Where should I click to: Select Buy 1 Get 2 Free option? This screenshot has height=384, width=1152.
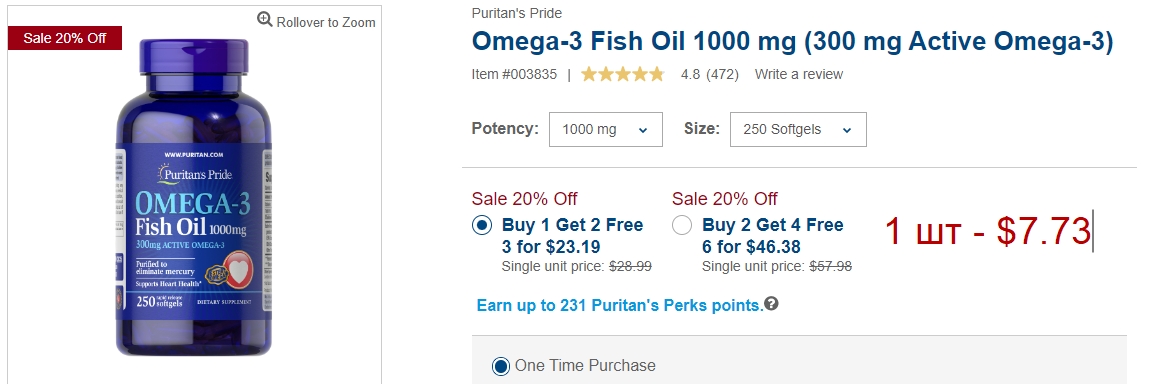pyautogui.click(x=482, y=225)
